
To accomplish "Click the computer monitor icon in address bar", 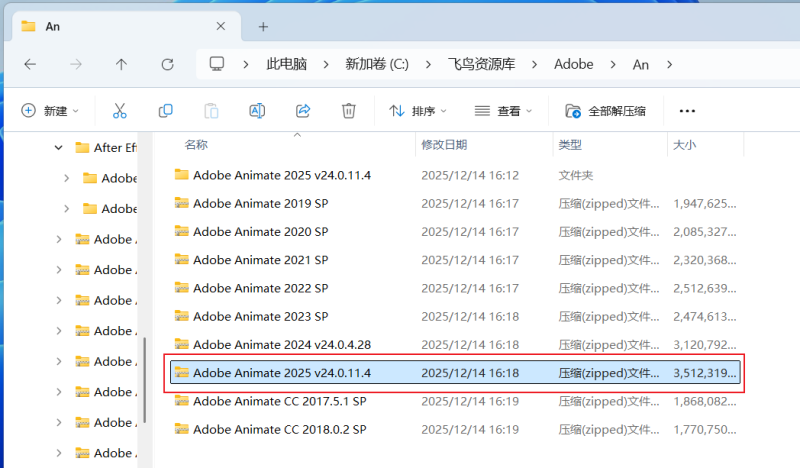I will tap(217, 64).
